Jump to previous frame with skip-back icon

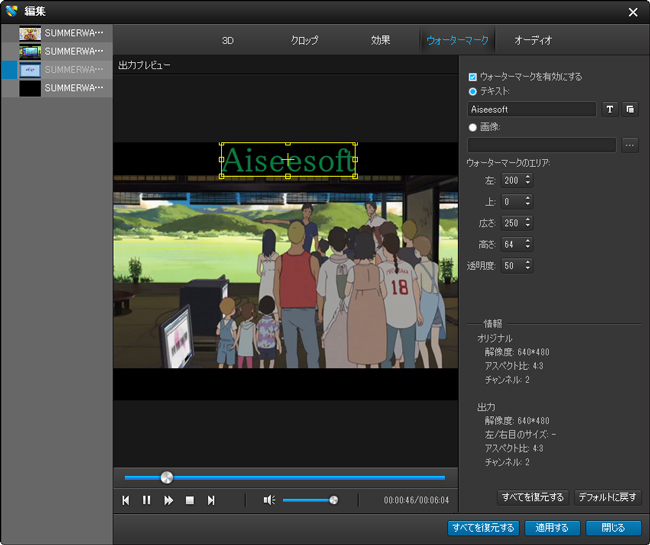point(126,500)
